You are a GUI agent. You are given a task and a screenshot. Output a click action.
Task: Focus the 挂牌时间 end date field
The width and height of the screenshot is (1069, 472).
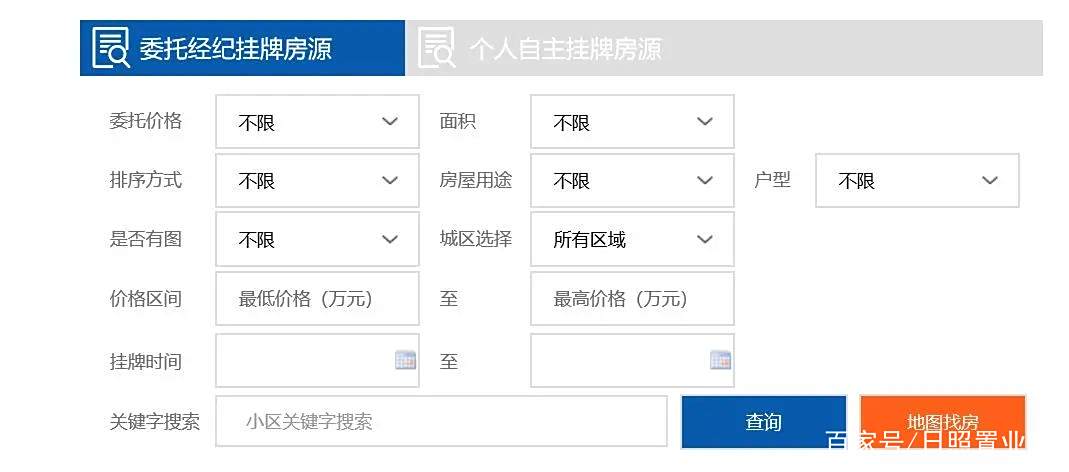coord(632,361)
